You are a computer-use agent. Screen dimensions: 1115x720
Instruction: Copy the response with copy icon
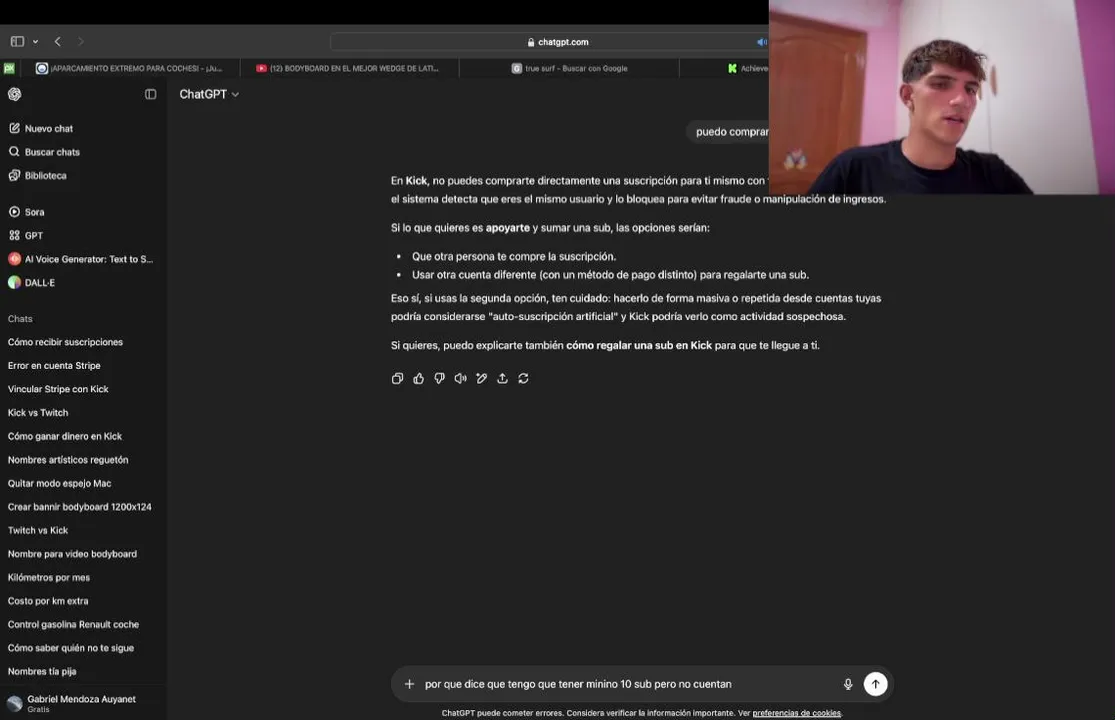pos(398,379)
